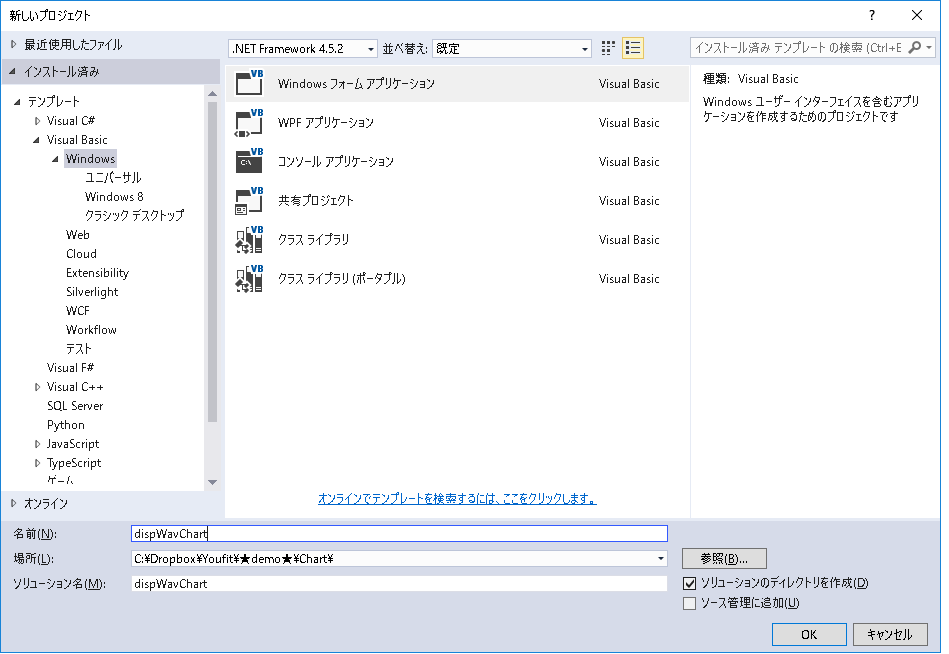Open the online template search link
This screenshot has width=949, height=654.
(457, 499)
